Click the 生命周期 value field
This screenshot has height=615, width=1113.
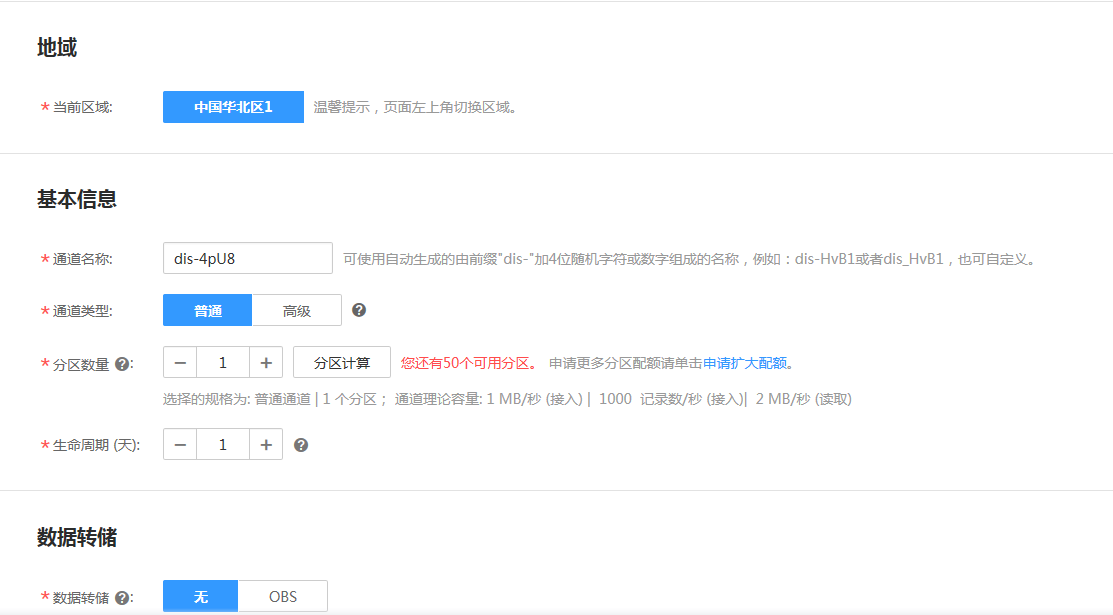[223, 445]
